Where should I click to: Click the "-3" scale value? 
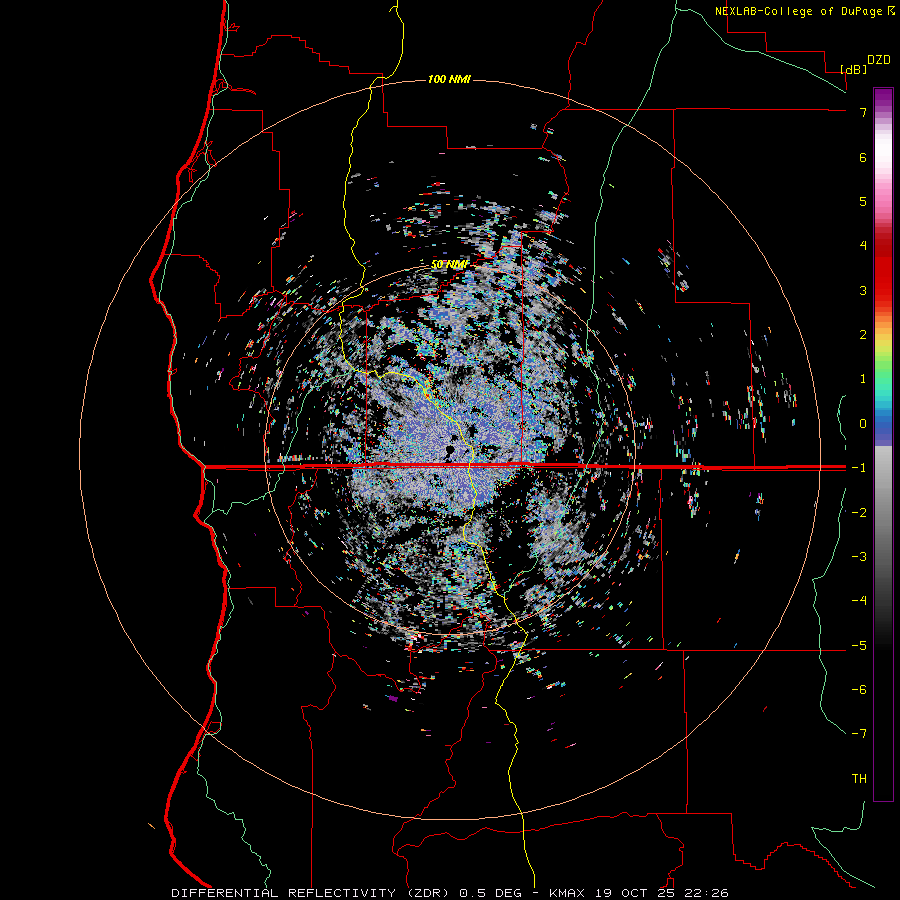[859, 557]
